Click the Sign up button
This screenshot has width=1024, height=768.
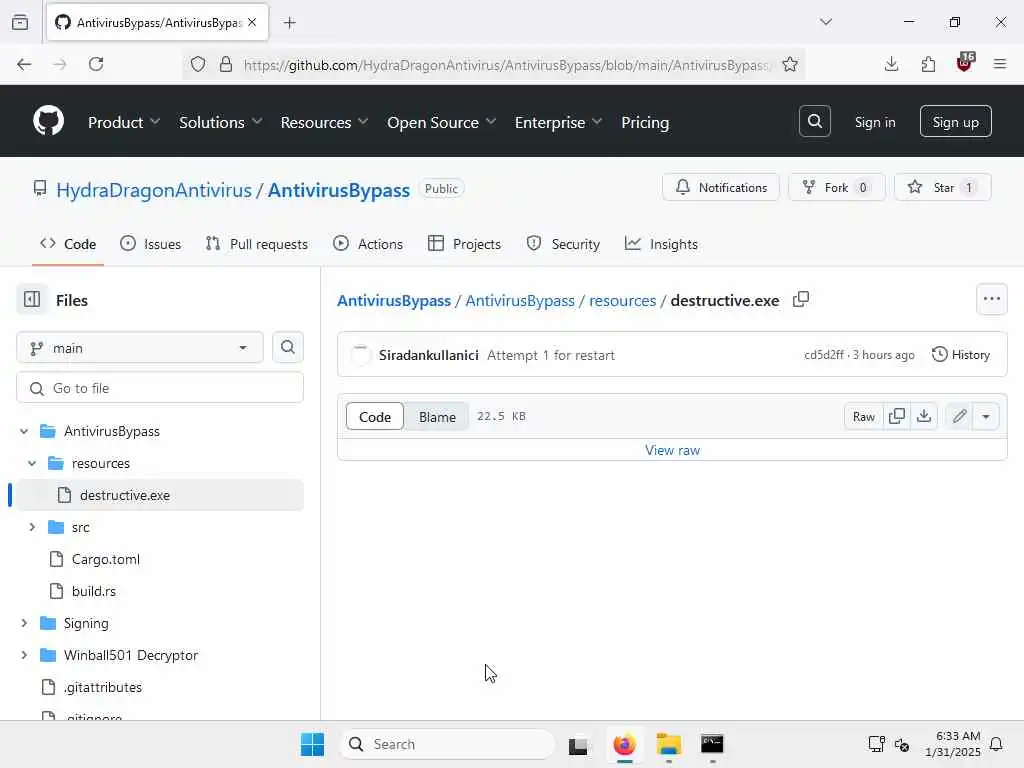pos(955,121)
